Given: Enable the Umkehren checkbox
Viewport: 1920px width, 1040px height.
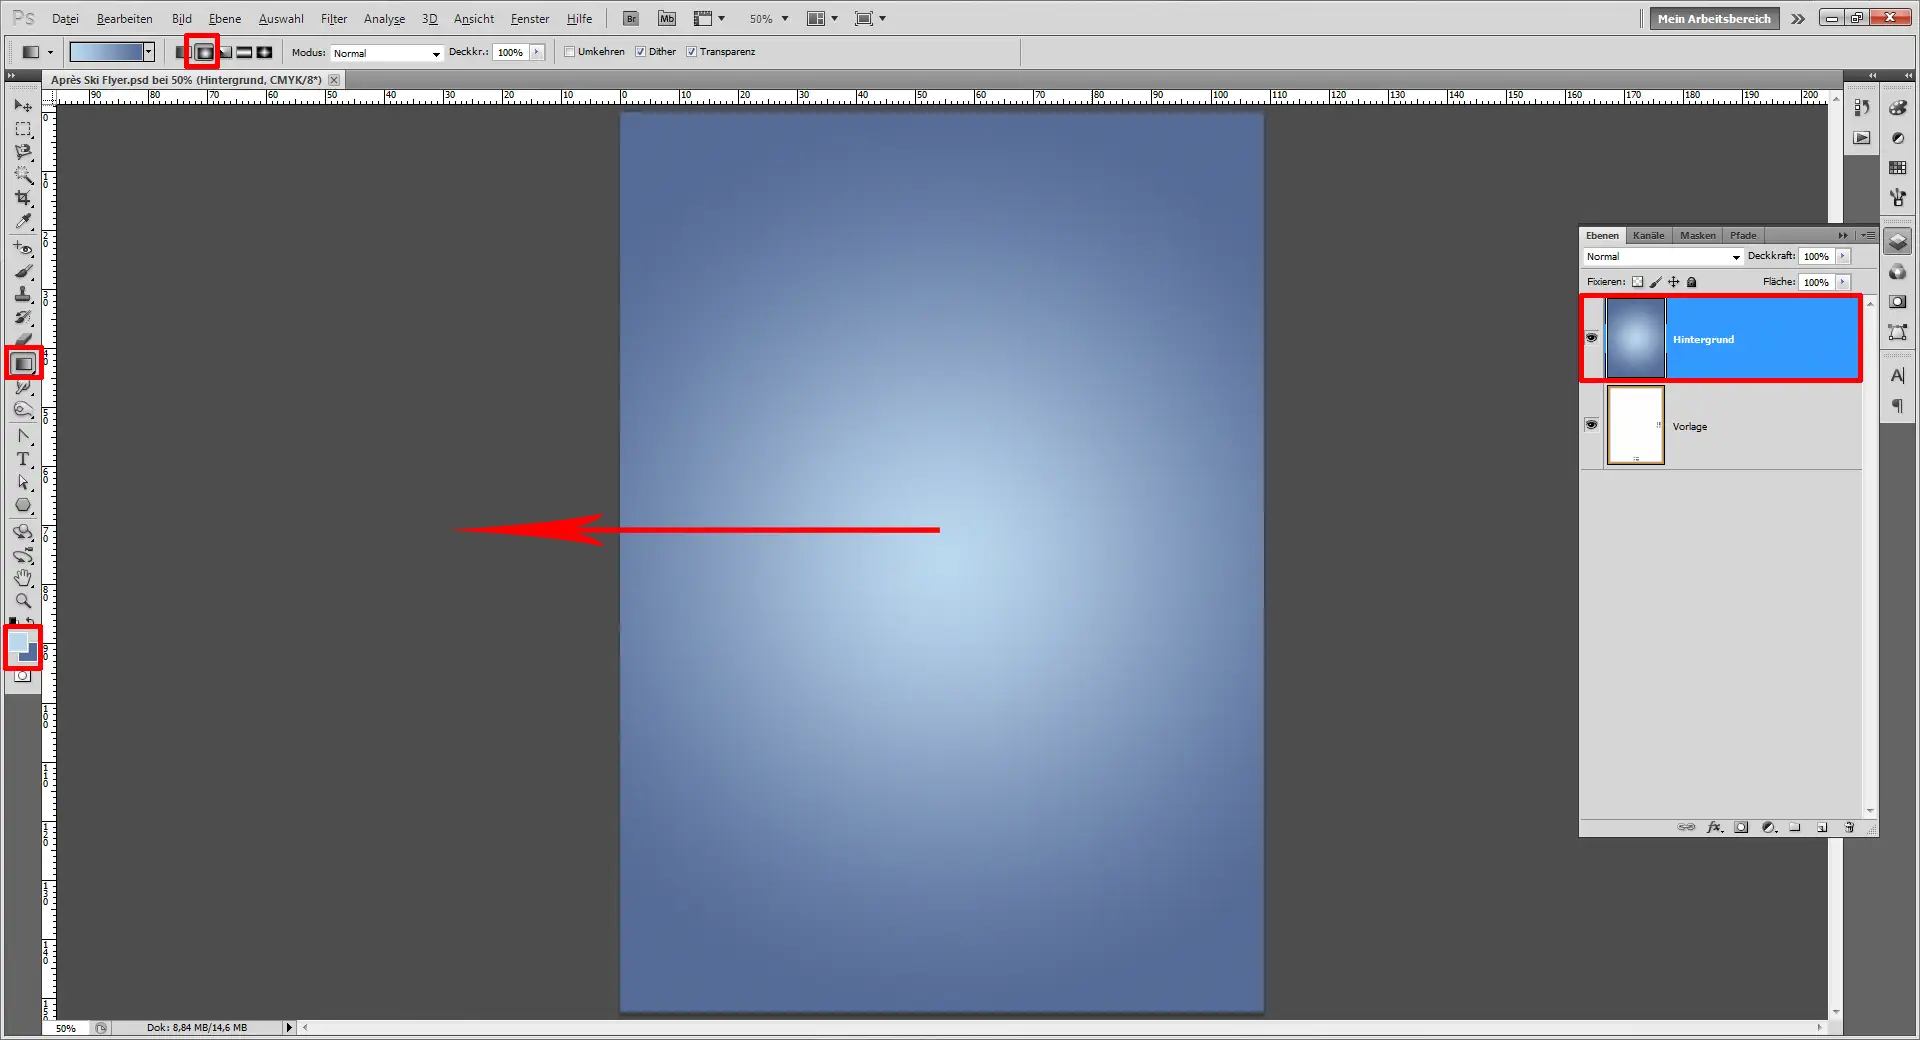Looking at the screenshot, I should [570, 52].
